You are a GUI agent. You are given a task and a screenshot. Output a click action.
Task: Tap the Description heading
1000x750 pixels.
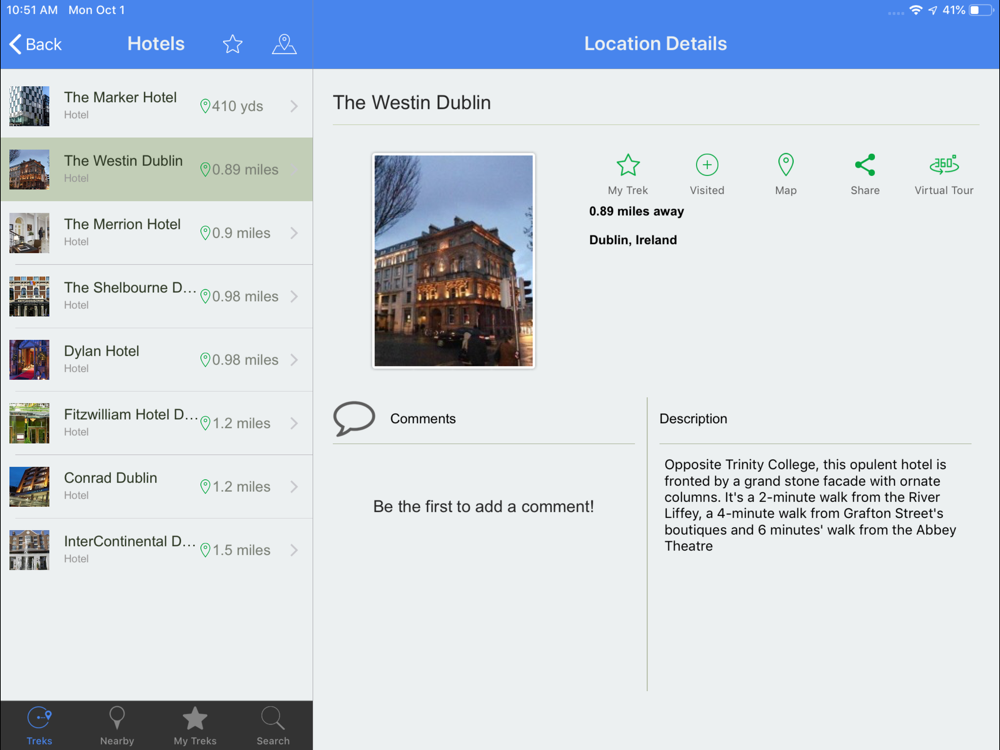[693, 418]
